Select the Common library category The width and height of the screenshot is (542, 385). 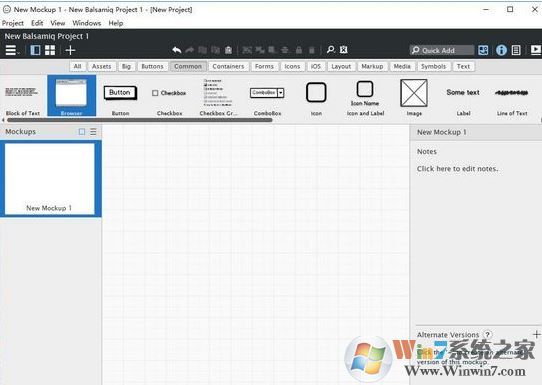(x=188, y=66)
